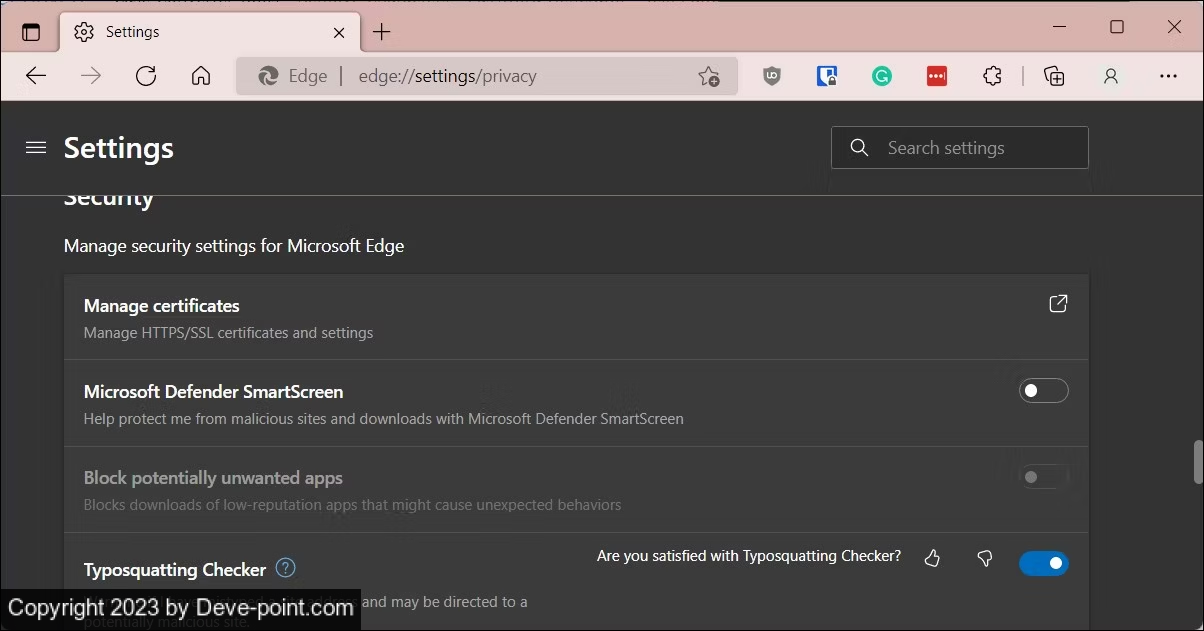Go to the home page
Screen dimensions: 1204x631
201,76
